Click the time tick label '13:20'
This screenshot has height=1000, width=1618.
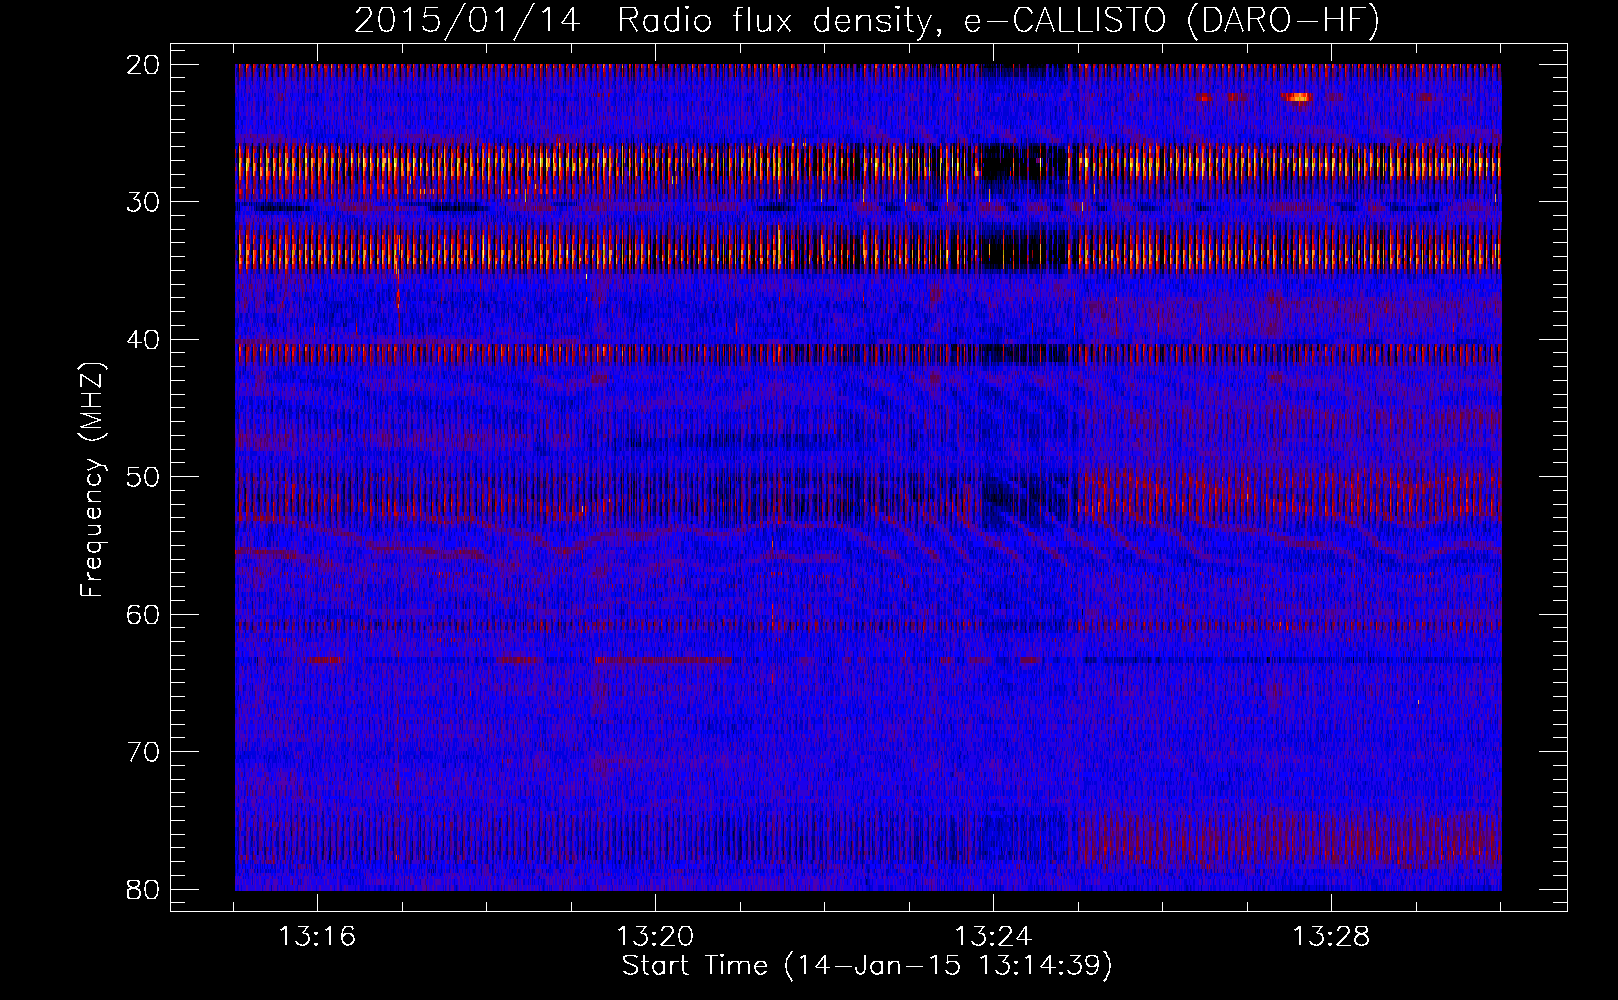(655, 937)
